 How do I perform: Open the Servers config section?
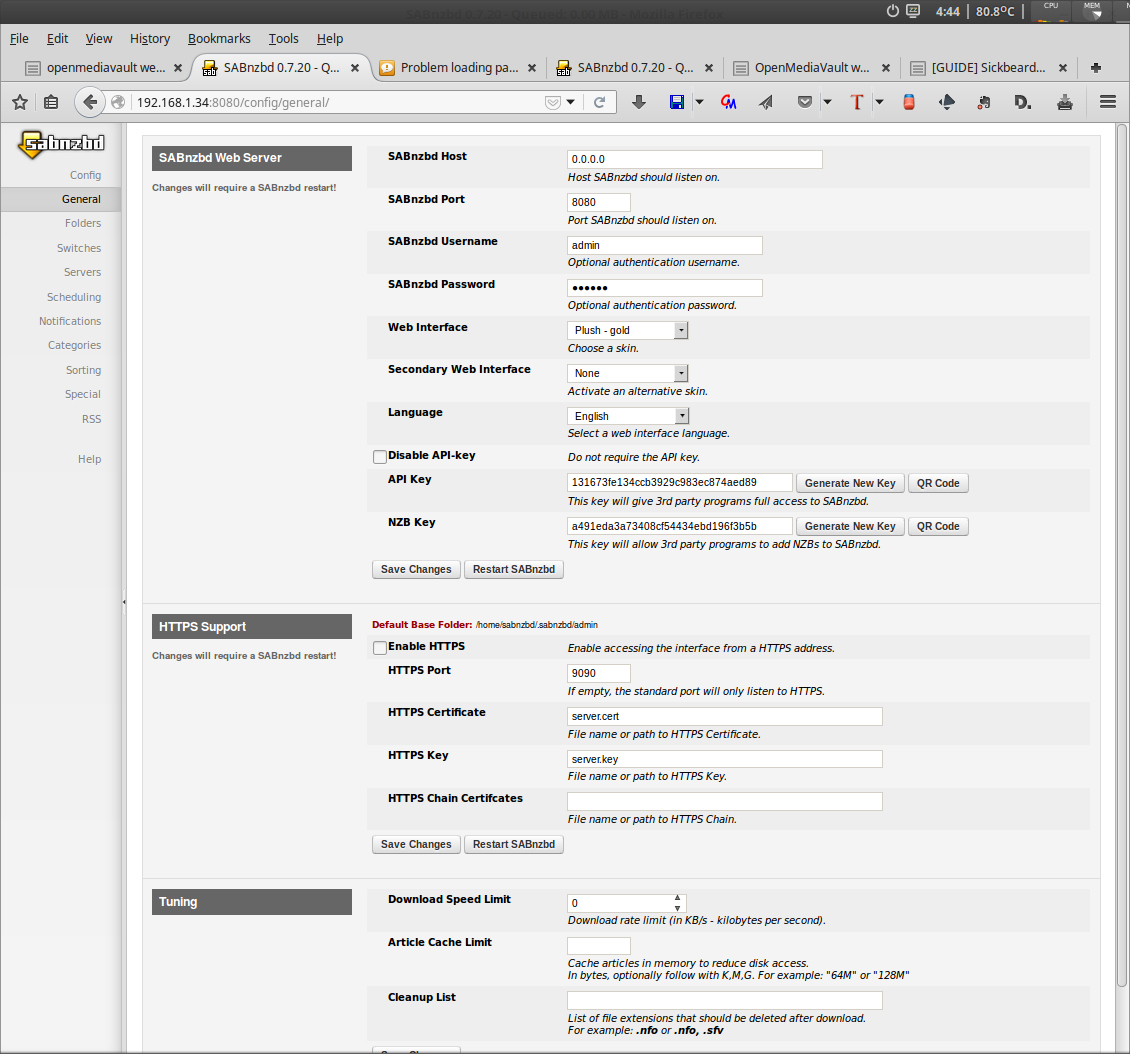point(82,272)
